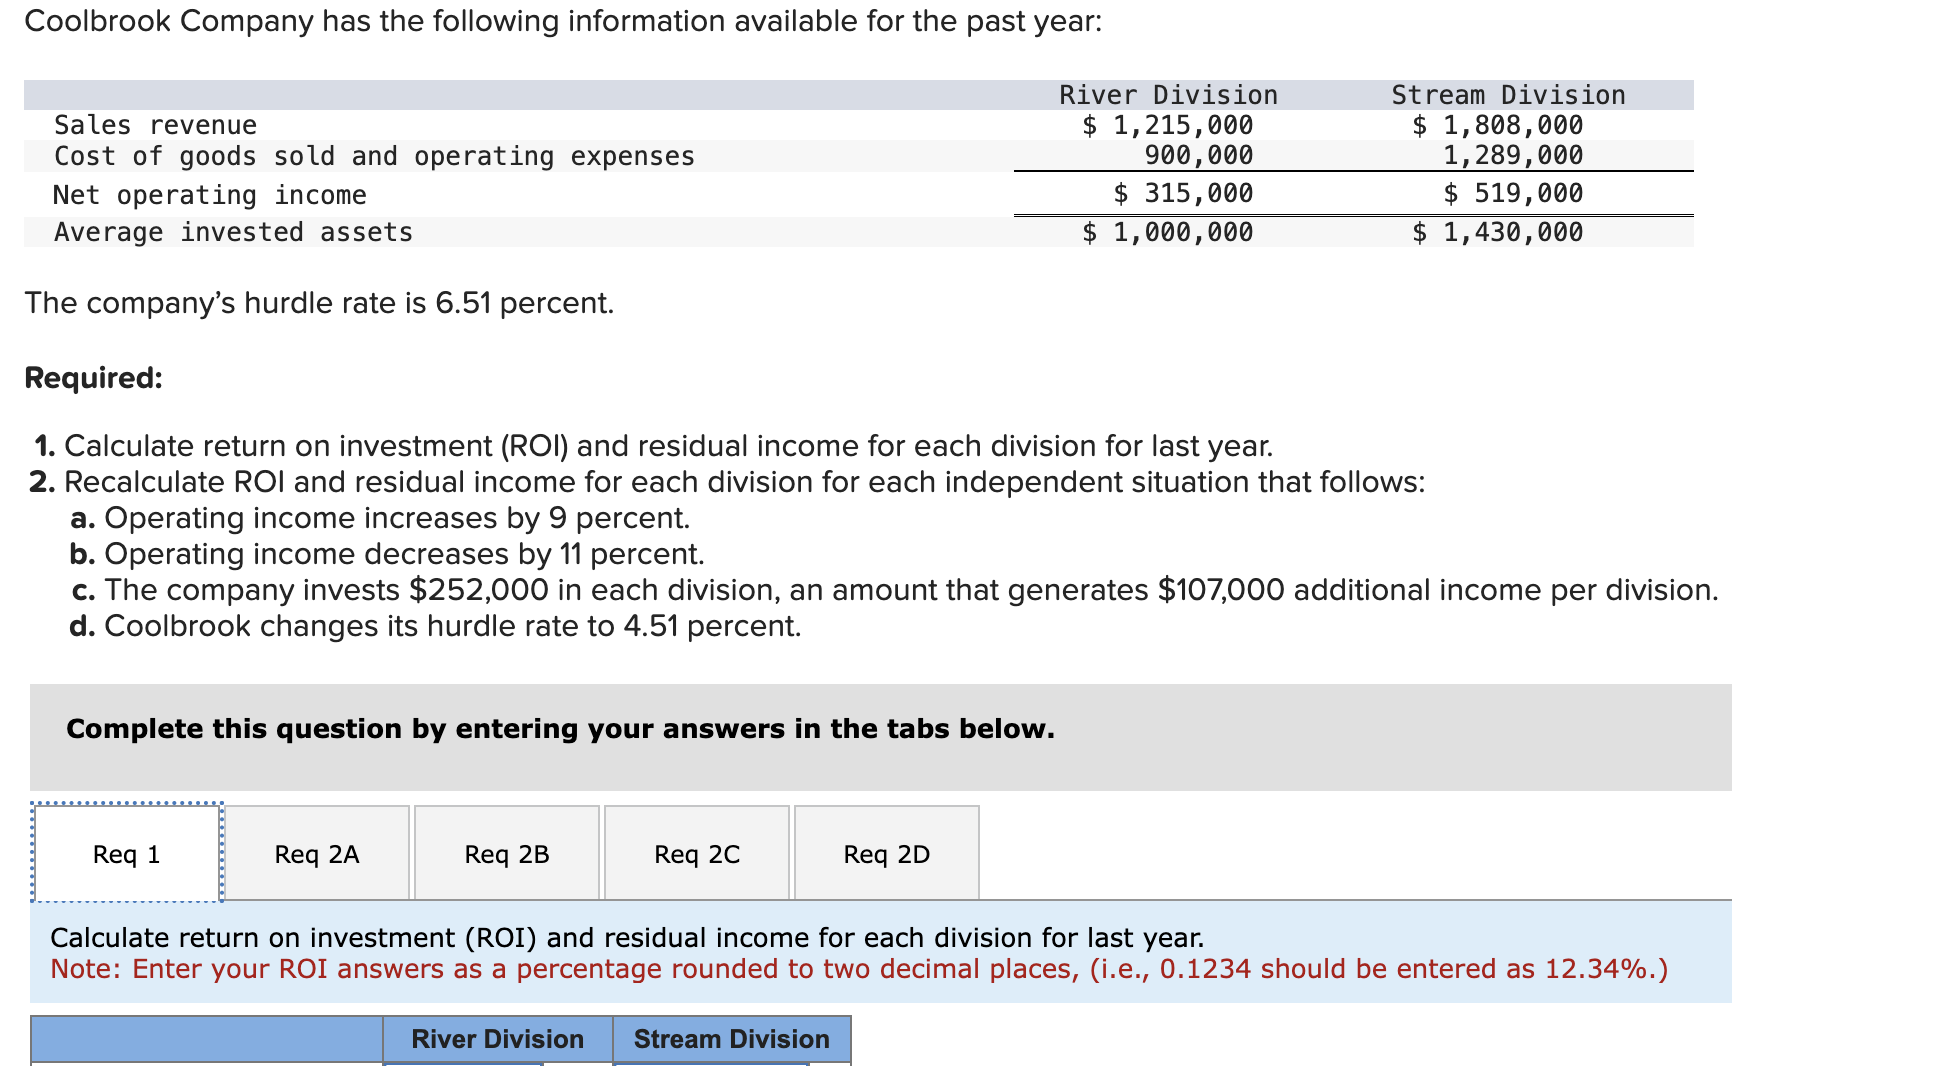Click the Stream Division answer column header
1956x1066 pixels.
coord(732,1039)
